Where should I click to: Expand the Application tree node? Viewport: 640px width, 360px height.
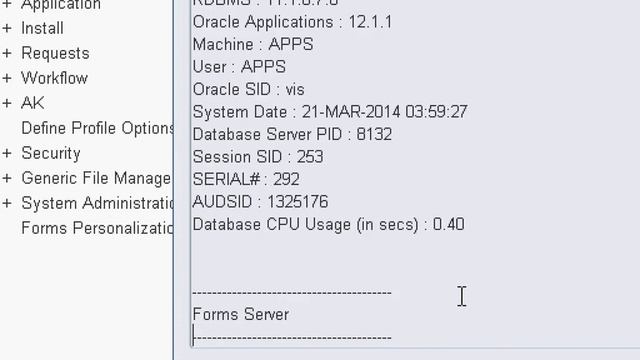pyautogui.click(x=7, y=4)
